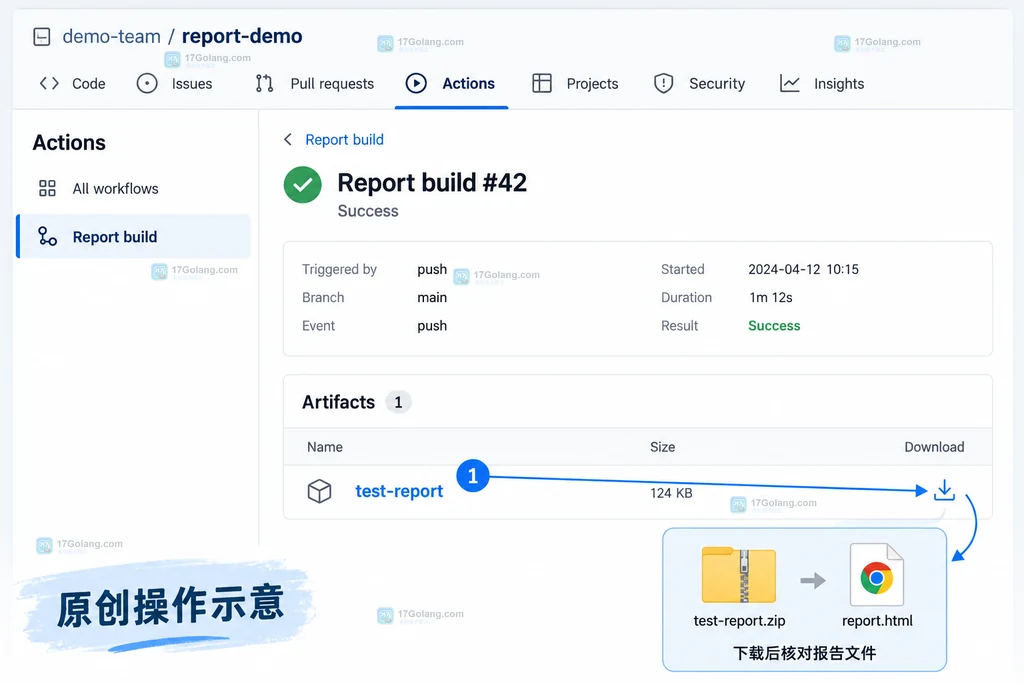Click the Artifacts count badge 1

[398, 402]
